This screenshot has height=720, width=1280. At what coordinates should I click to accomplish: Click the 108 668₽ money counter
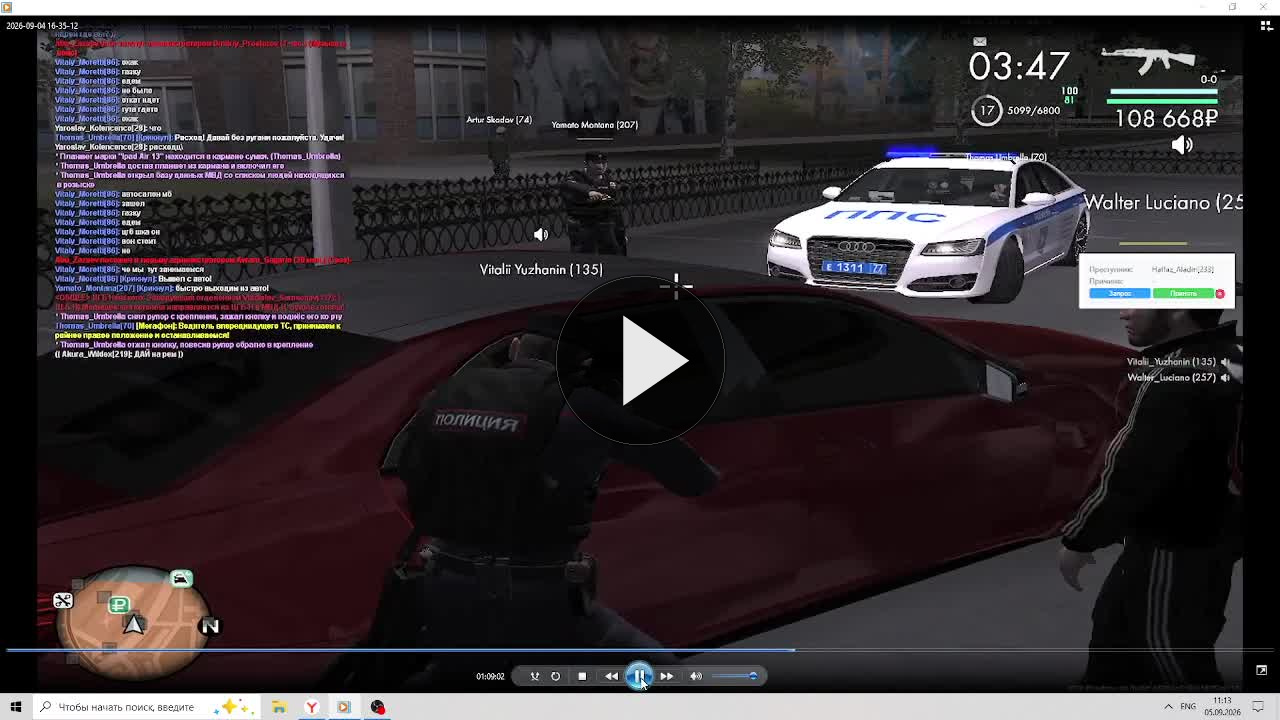click(x=1166, y=119)
